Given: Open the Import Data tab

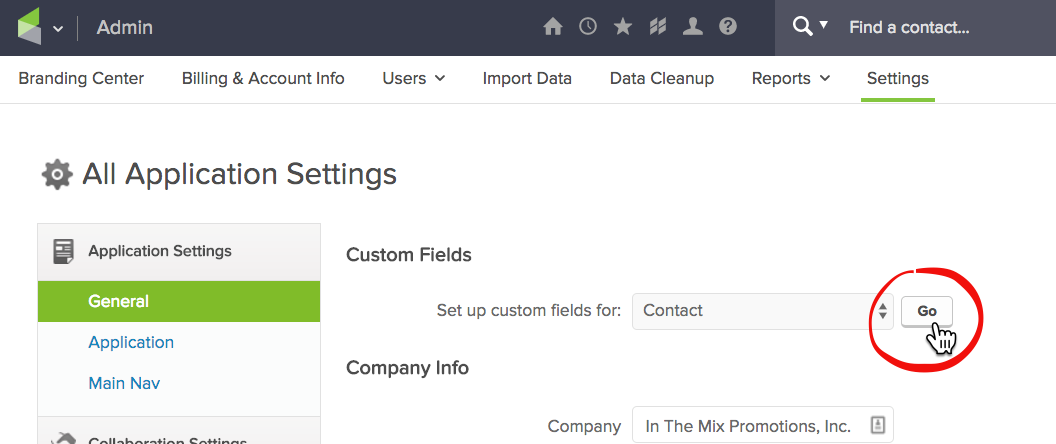Looking at the screenshot, I should pos(527,79).
